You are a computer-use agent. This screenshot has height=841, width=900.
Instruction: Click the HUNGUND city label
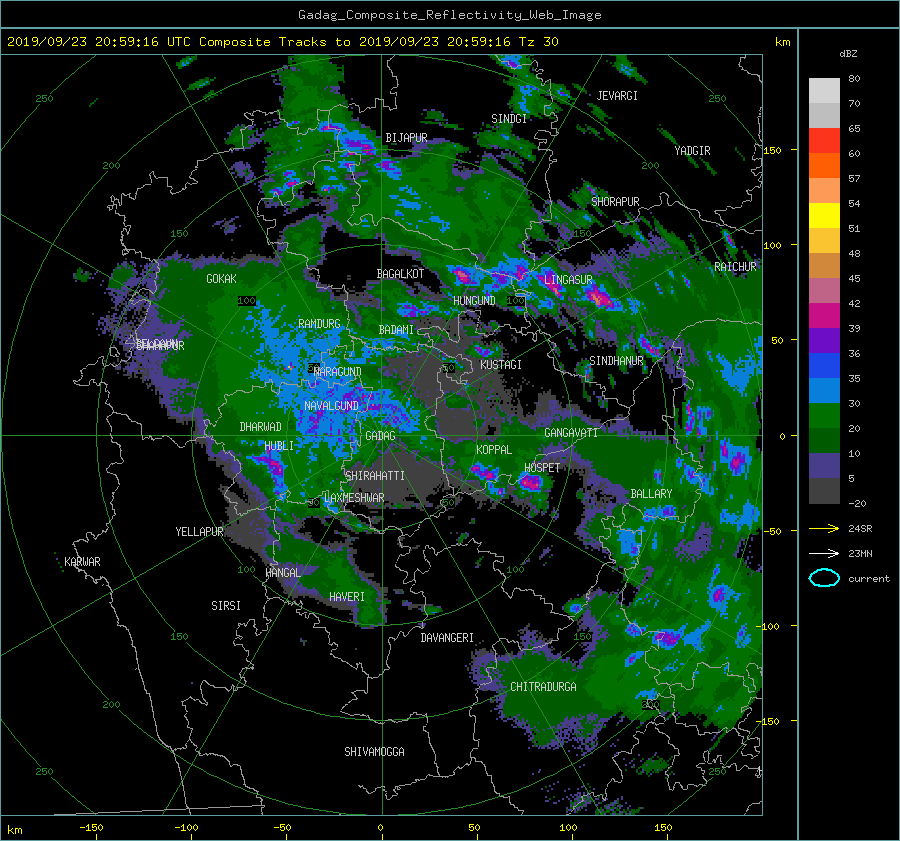(474, 300)
